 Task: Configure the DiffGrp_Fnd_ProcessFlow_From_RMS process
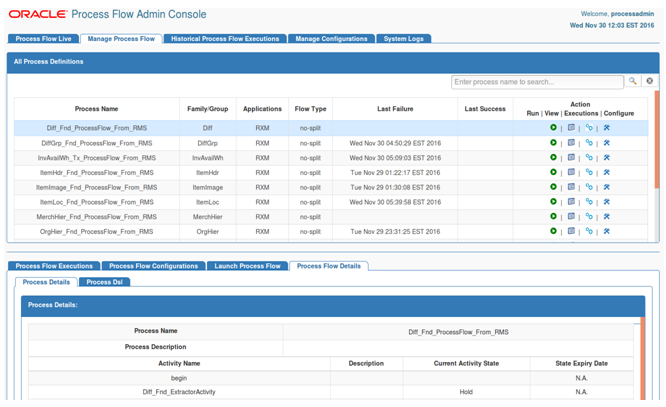click(x=607, y=143)
